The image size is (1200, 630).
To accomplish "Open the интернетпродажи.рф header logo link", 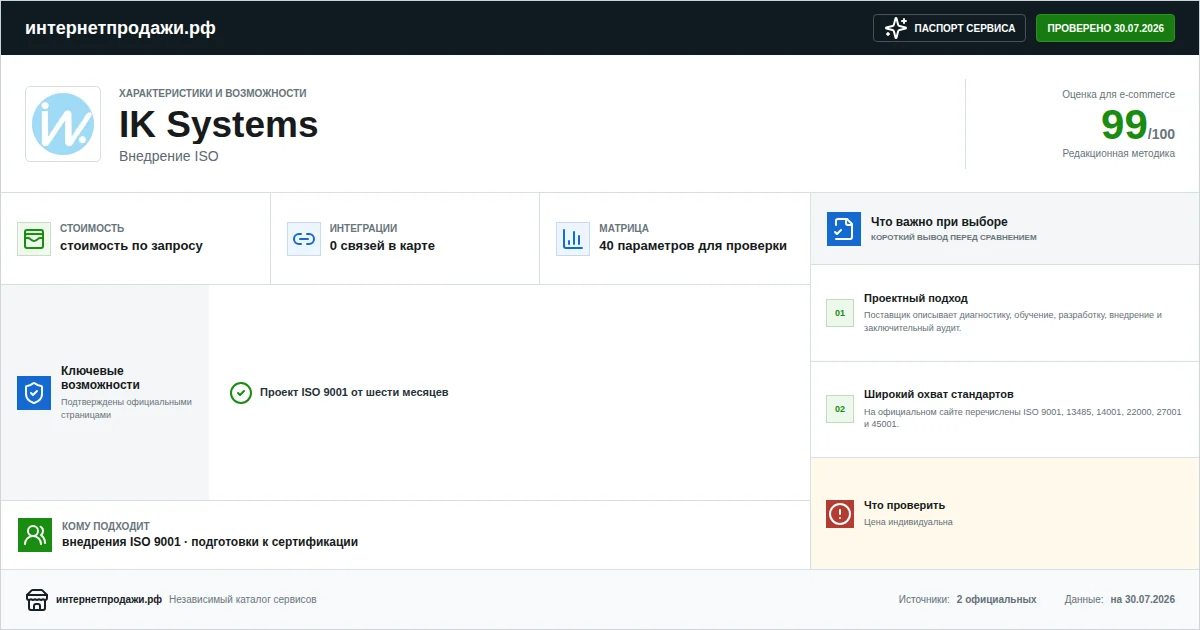I will coord(120,28).
